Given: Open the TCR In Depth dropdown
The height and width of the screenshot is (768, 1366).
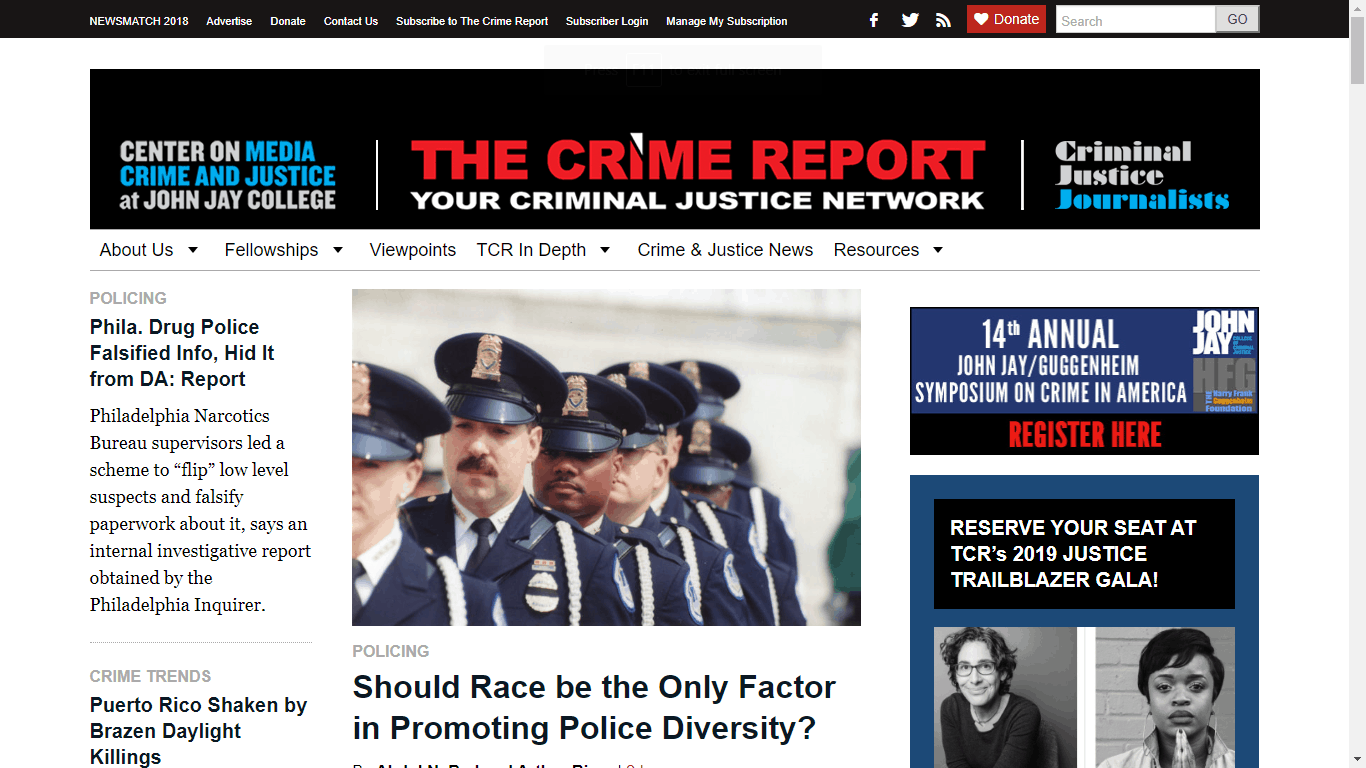Looking at the screenshot, I should pos(531,250).
